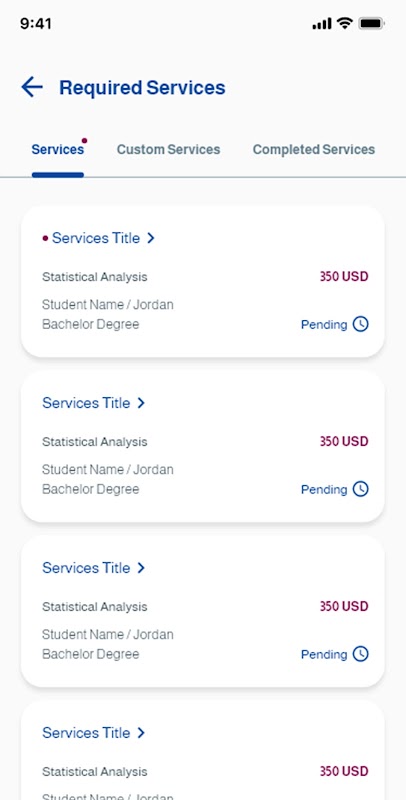
Task: Tap the cellular signal bars icon
Action: click(322, 24)
